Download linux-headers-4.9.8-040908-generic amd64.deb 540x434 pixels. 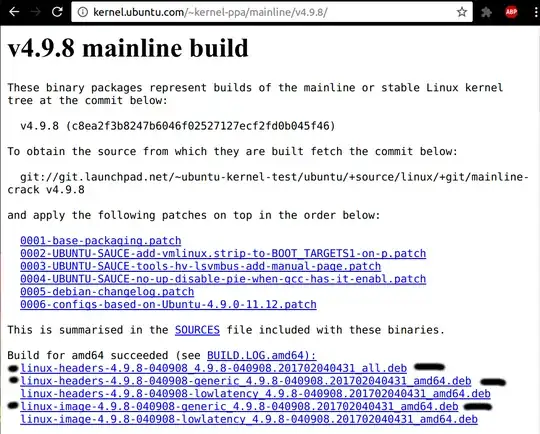(x=246, y=381)
